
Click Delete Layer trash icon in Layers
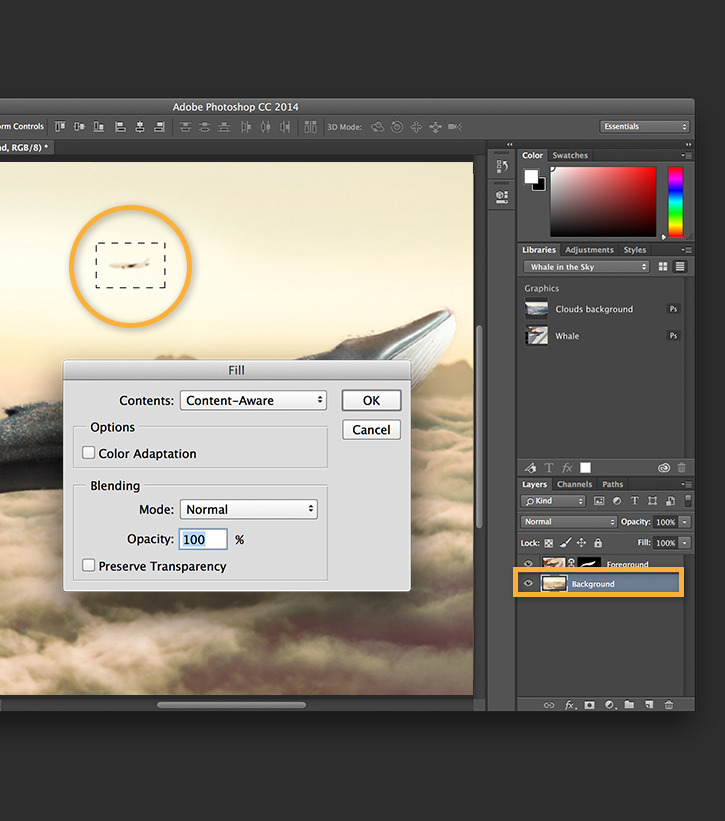(x=669, y=705)
